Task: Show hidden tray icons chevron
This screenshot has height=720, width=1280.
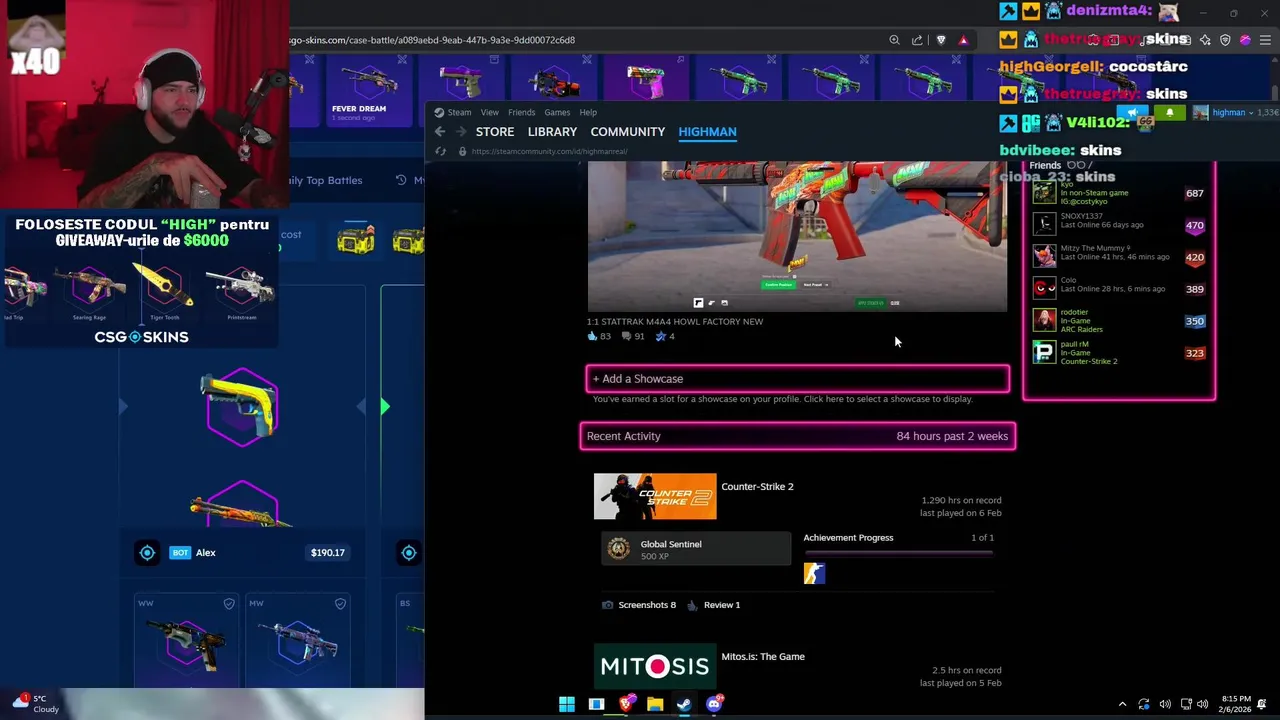Action: 1122,704
